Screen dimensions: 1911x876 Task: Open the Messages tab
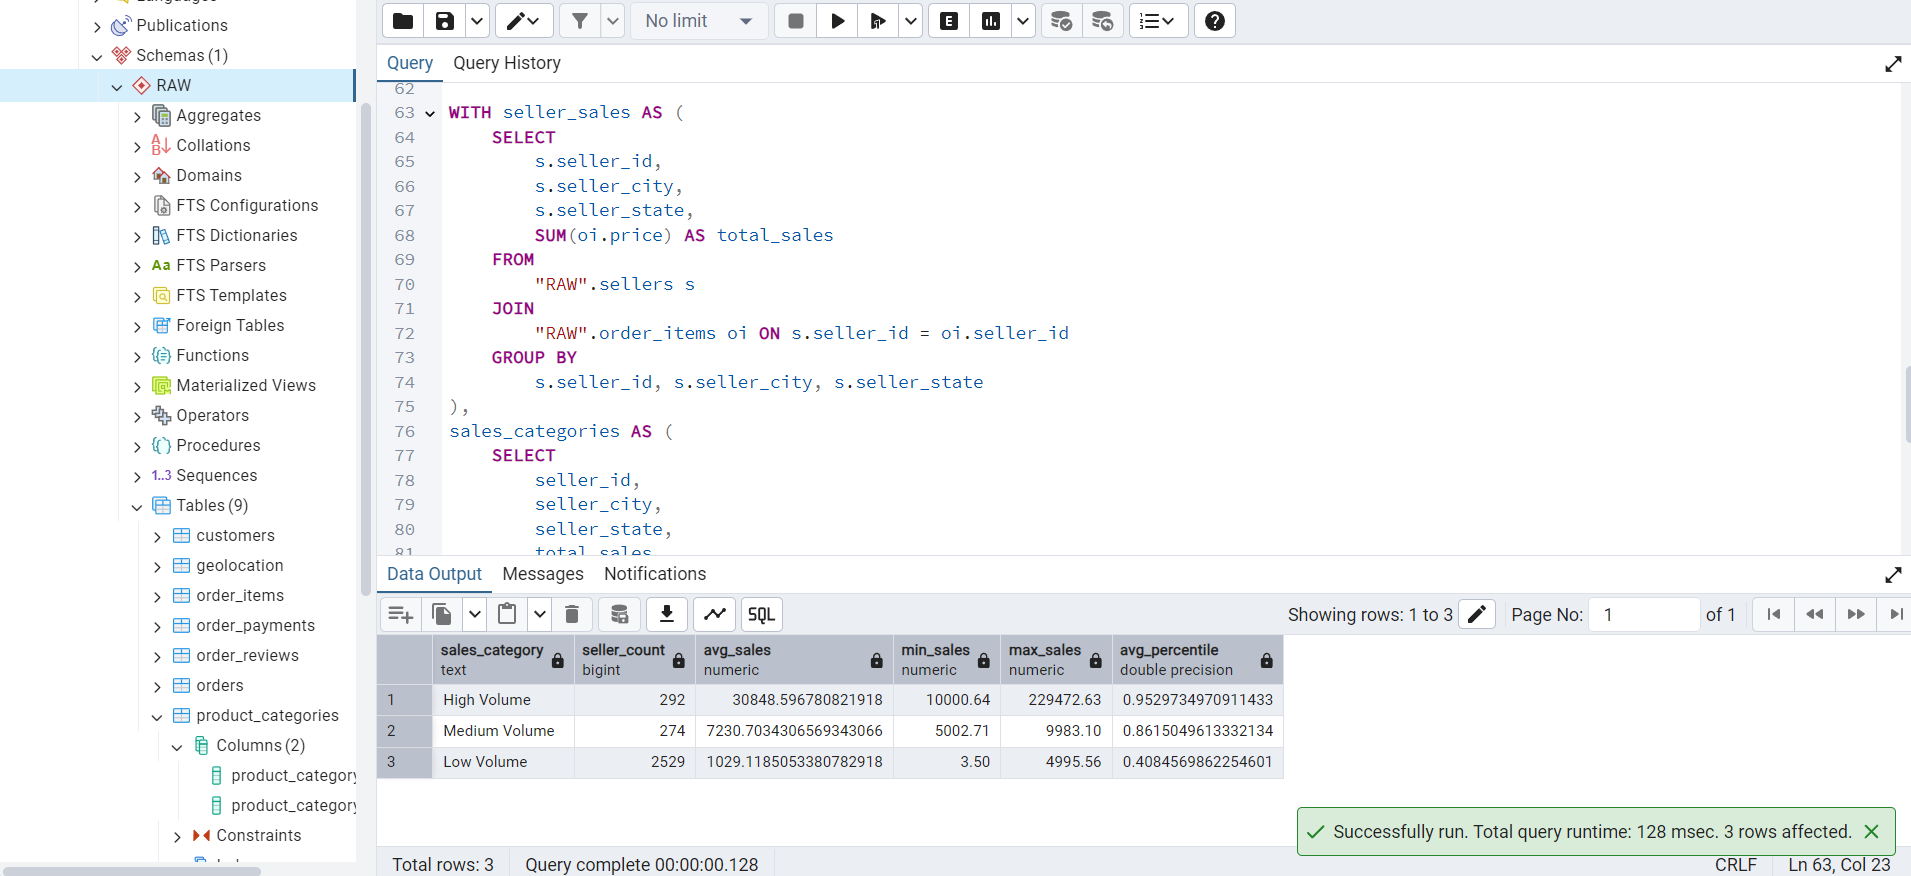[542, 574]
